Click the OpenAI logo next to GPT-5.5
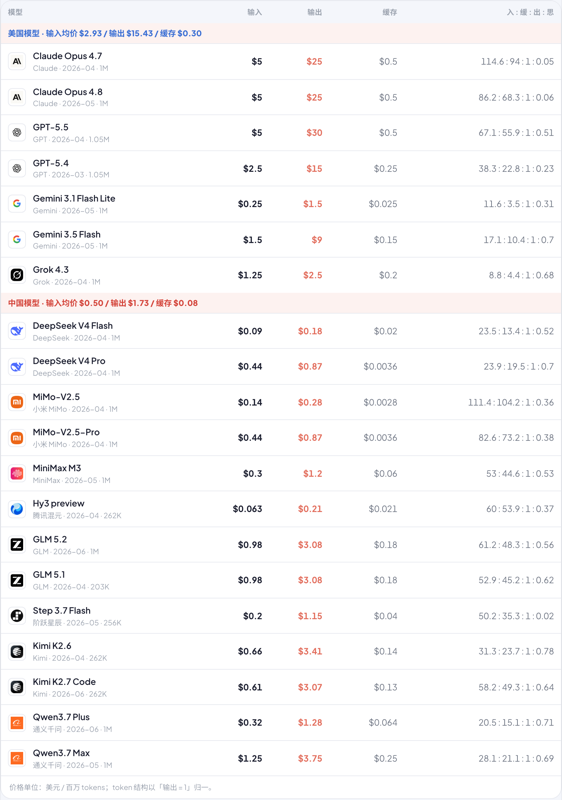This screenshot has width=562, height=800. coord(17,133)
